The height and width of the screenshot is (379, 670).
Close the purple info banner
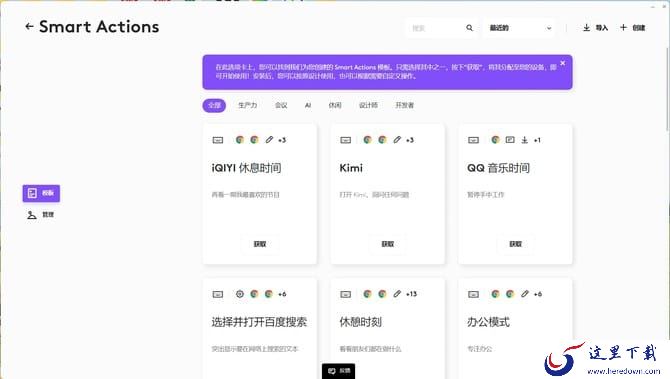point(562,63)
